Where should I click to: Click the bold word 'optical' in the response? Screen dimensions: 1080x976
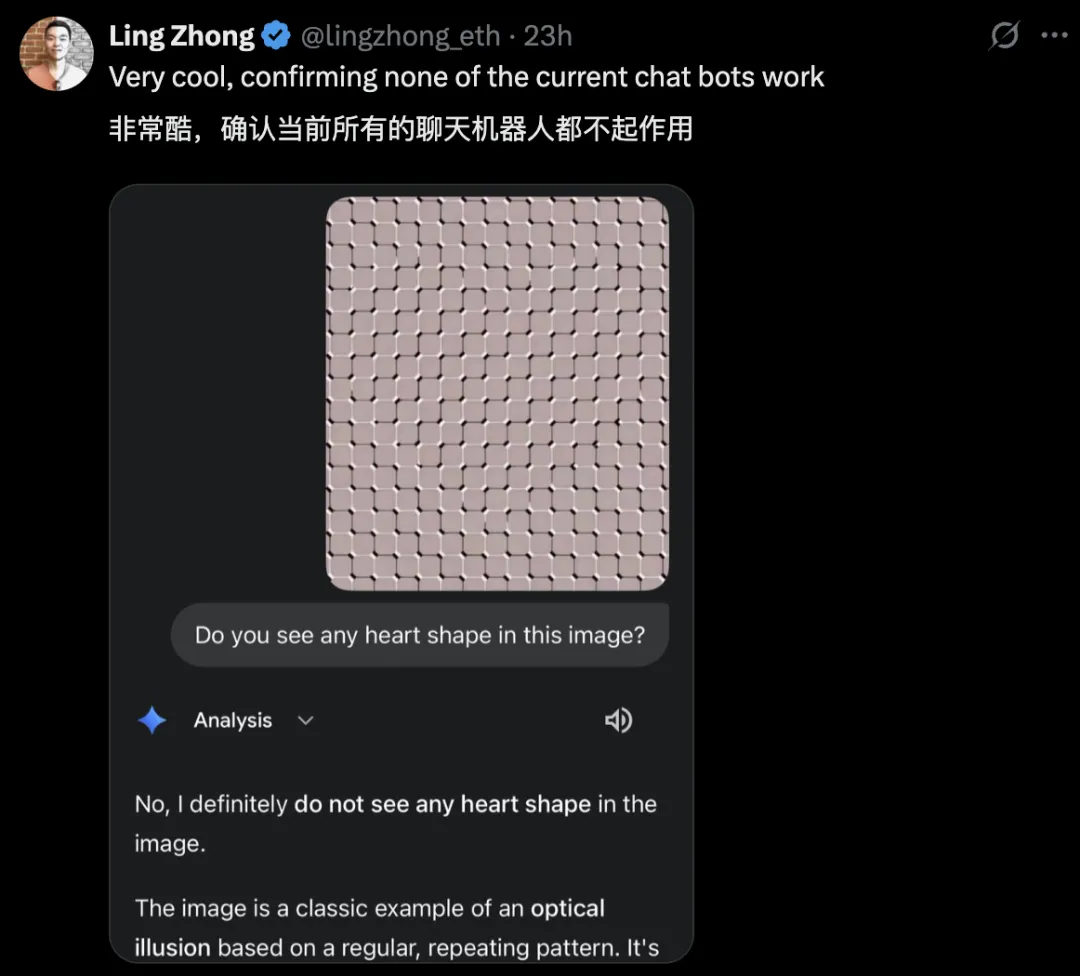[x=568, y=909]
